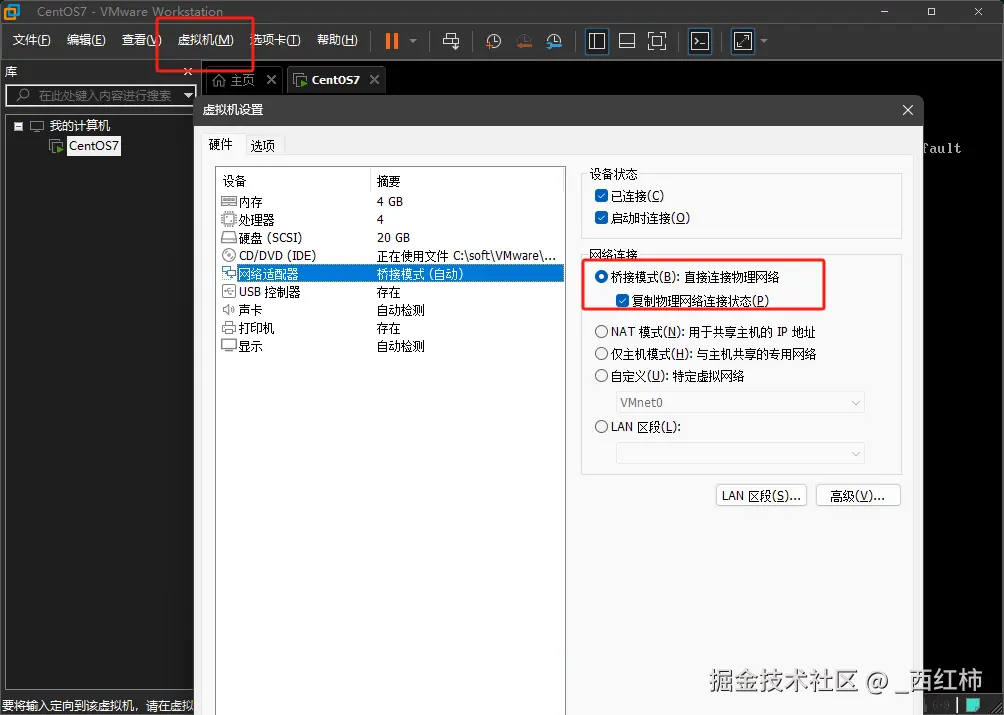Switch to the 硬件 tab
This screenshot has height=715, width=1004.
pos(221,145)
